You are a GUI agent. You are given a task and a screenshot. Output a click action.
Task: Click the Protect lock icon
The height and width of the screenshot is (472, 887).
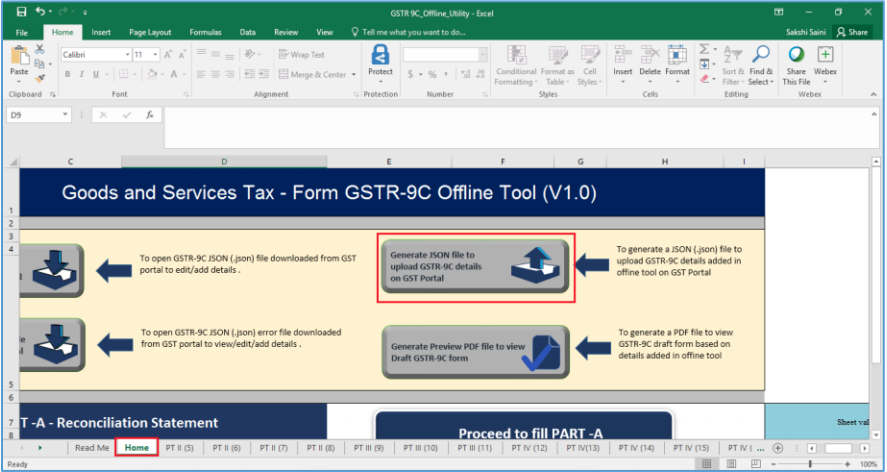pyautogui.click(x=380, y=55)
